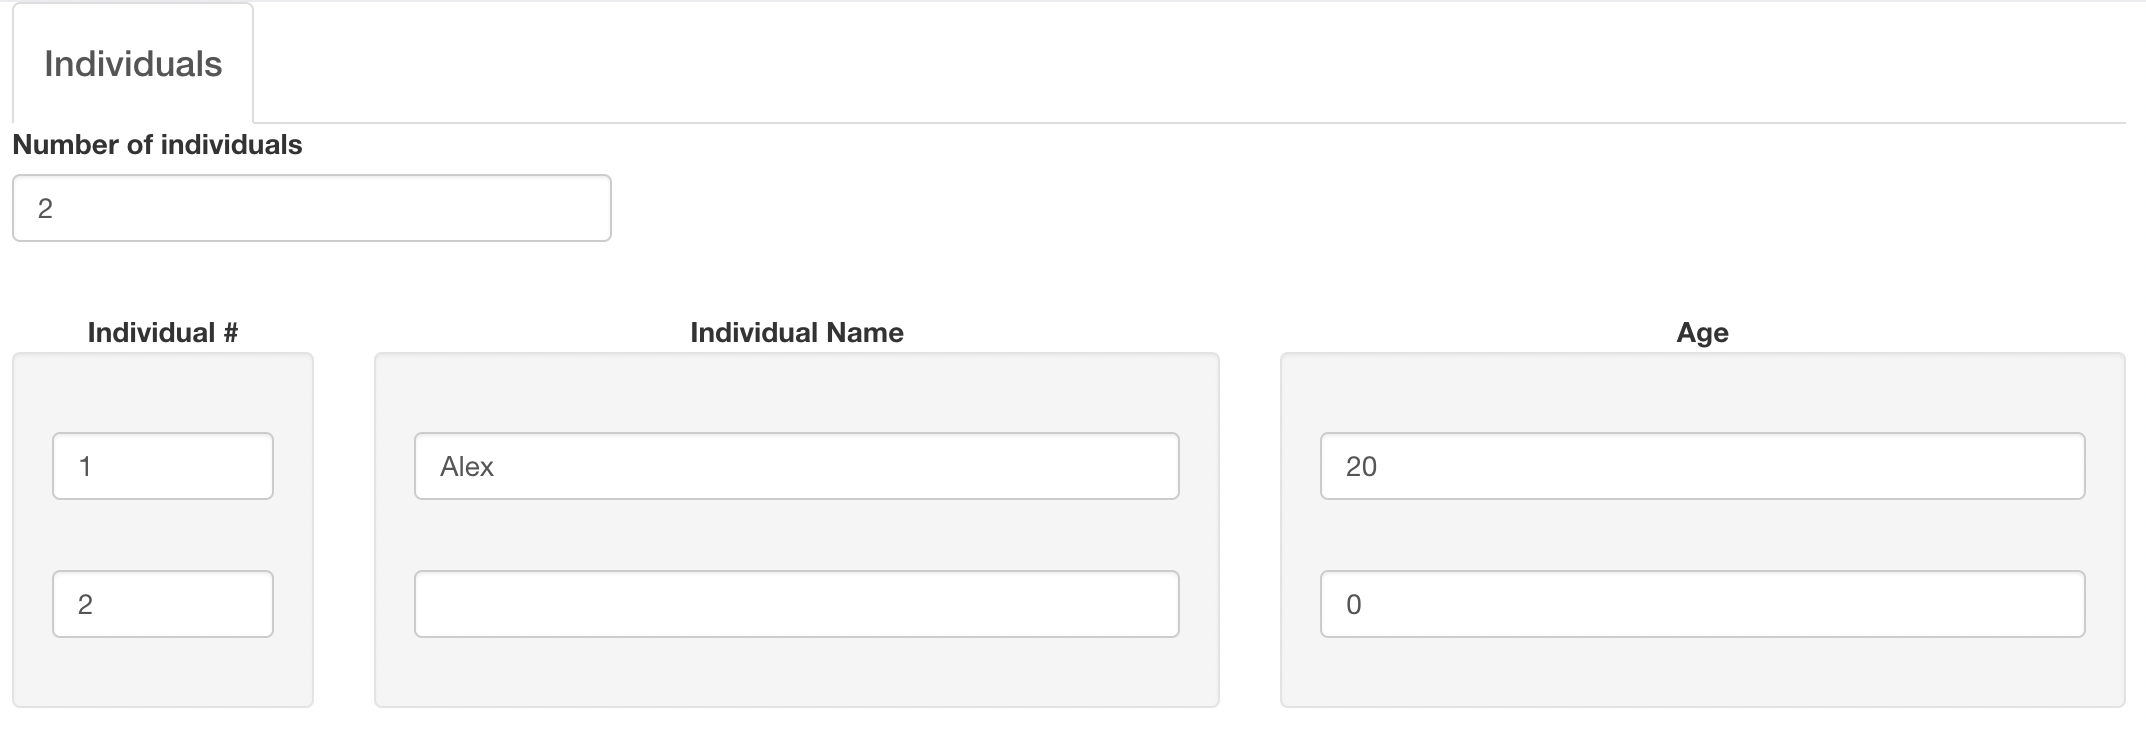The width and height of the screenshot is (2146, 730).
Task: Click gray panel area above the Alex field
Action: pos(796,393)
